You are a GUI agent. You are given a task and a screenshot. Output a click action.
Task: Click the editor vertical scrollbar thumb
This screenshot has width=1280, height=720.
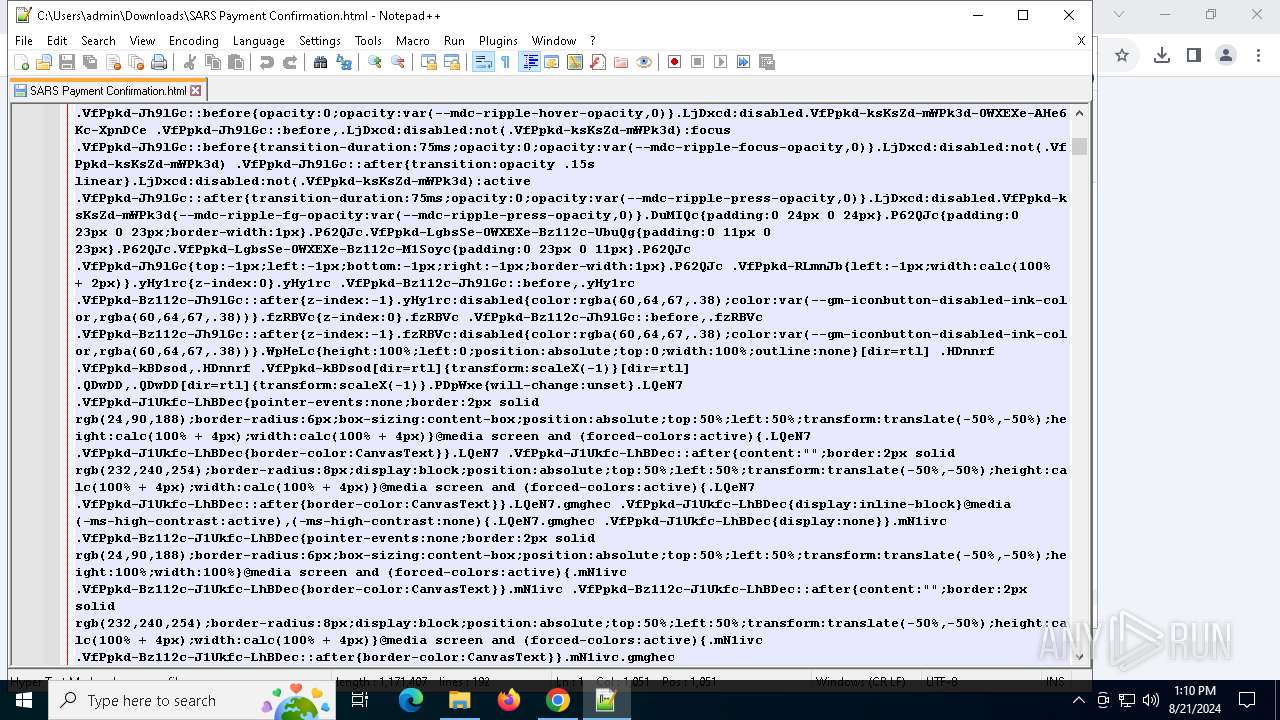tap(1079, 146)
